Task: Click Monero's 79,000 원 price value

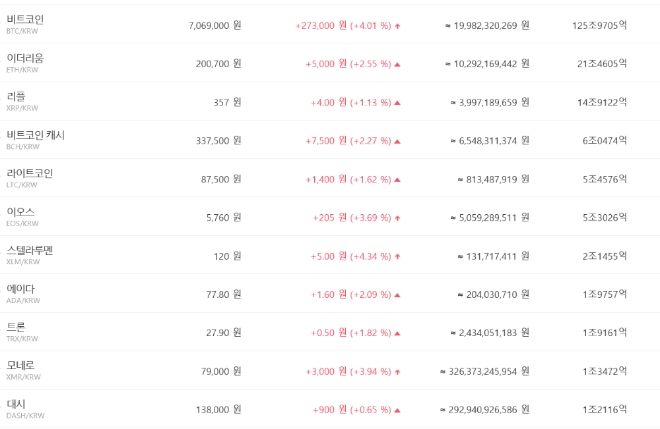Action: [217, 371]
